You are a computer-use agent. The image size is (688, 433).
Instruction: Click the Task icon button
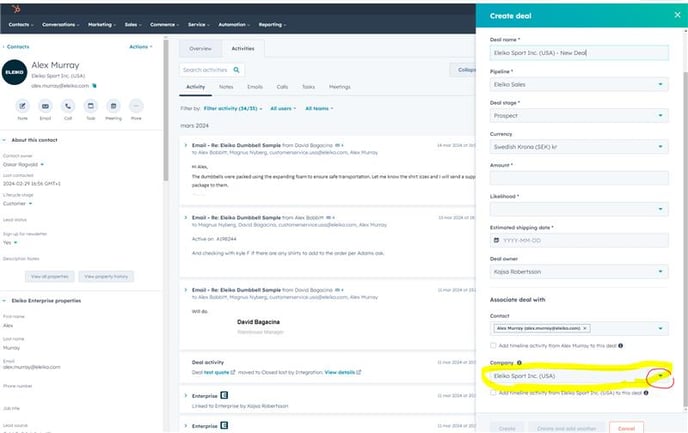pos(91,105)
